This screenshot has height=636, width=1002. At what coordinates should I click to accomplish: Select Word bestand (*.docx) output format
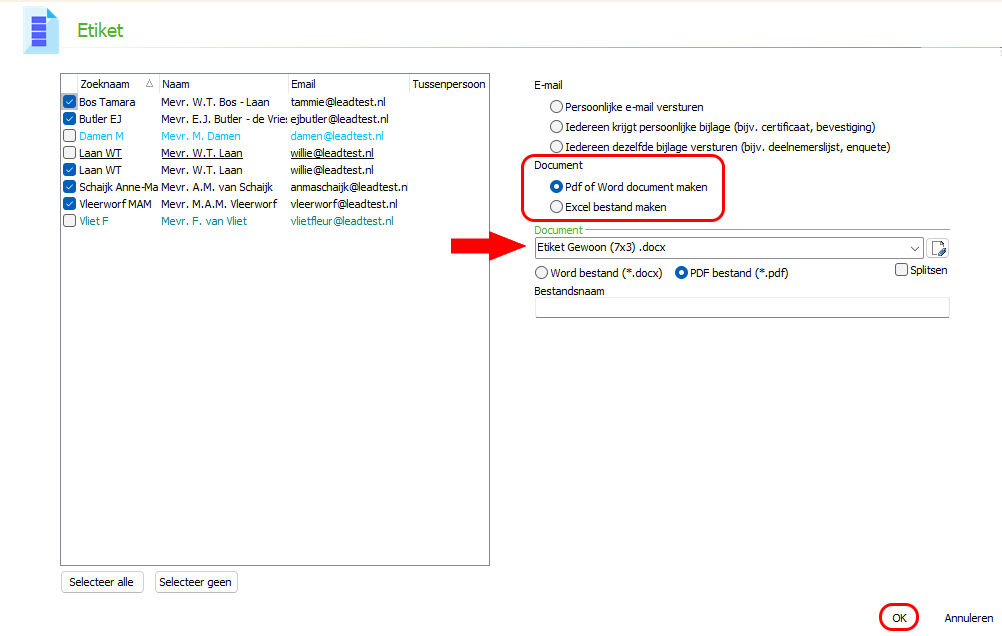tap(542, 273)
